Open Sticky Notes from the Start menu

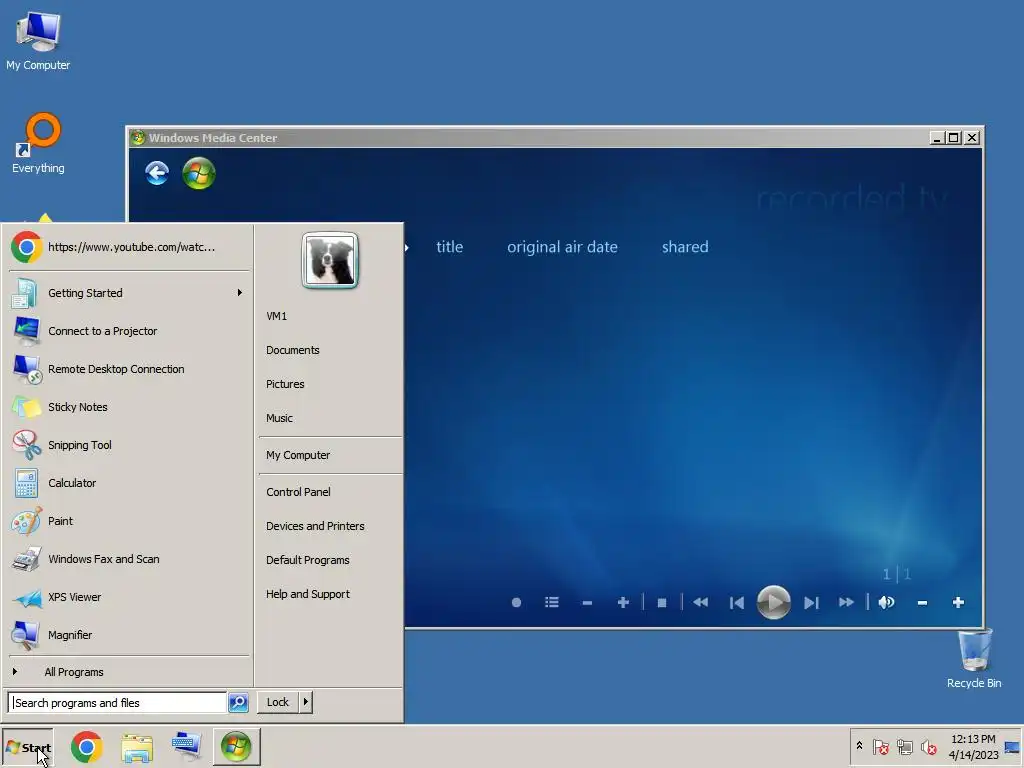click(x=129, y=407)
